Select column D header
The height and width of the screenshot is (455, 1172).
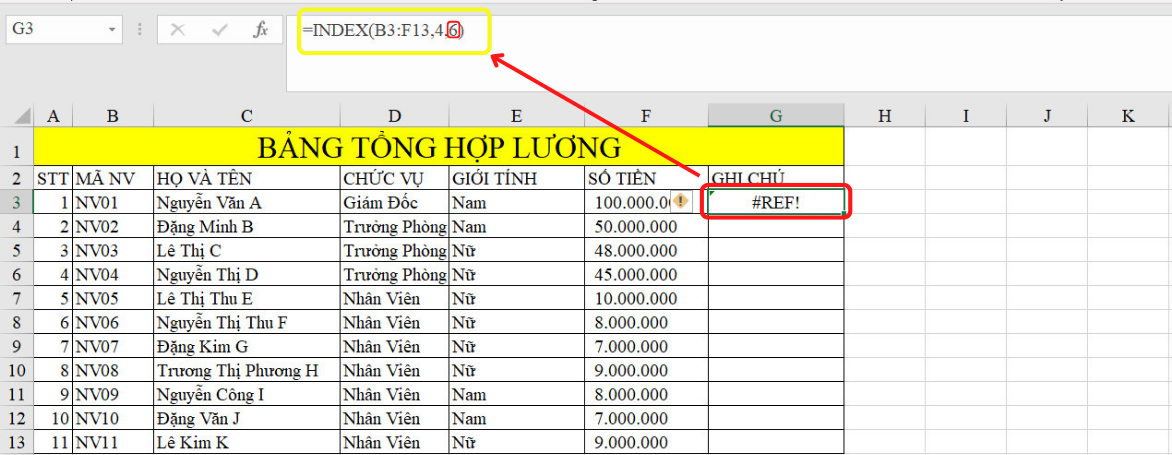click(x=395, y=116)
